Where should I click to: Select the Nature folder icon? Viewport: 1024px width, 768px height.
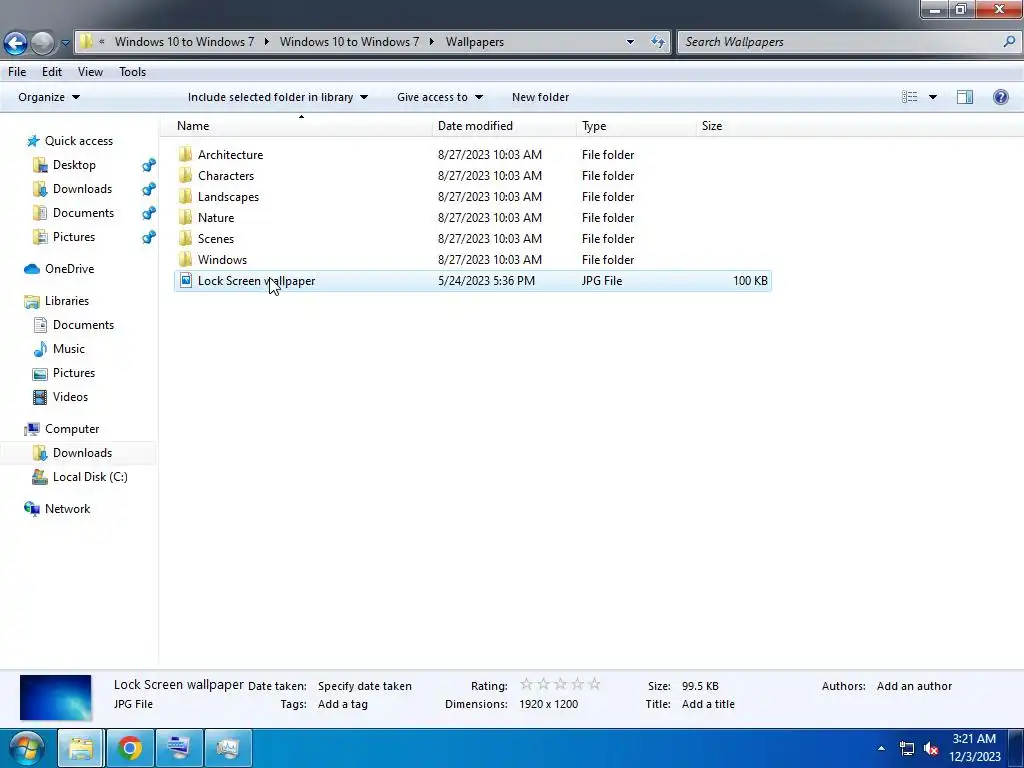pos(185,217)
